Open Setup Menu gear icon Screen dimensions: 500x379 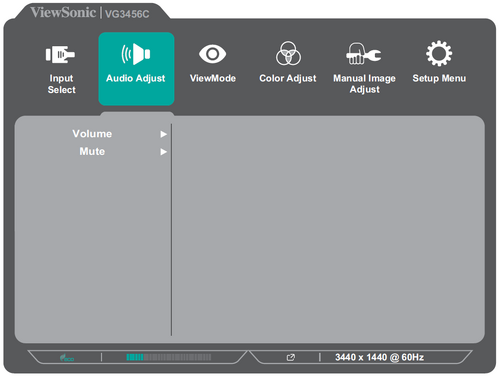point(439,53)
